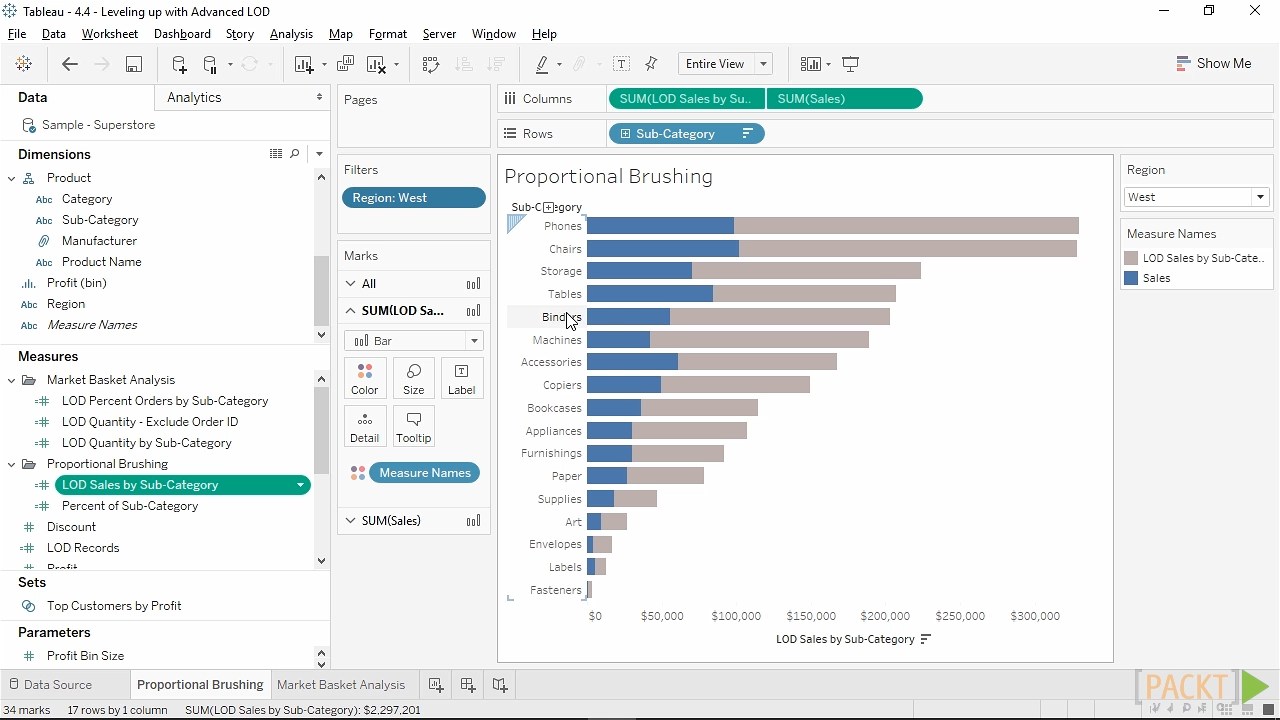Screen dimensions: 1280x720
Task: Click the Highlight pen toolbar icon
Action: pyautogui.click(x=542, y=64)
